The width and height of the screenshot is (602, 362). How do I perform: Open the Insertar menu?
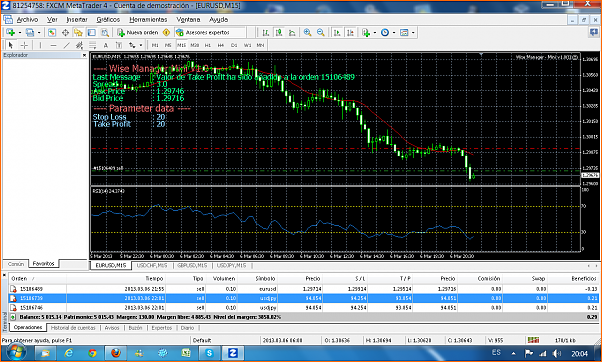pyautogui.click(x=77, y=20)
